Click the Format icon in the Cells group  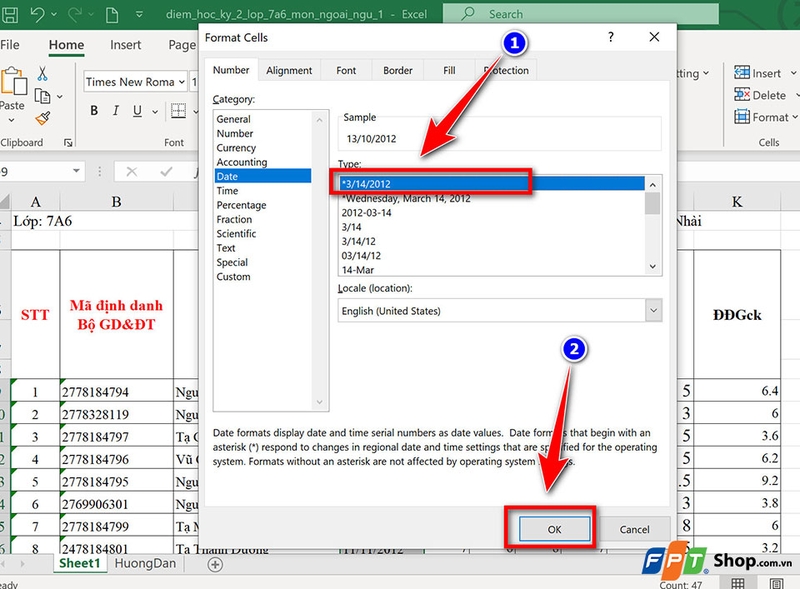coord(741,117)
